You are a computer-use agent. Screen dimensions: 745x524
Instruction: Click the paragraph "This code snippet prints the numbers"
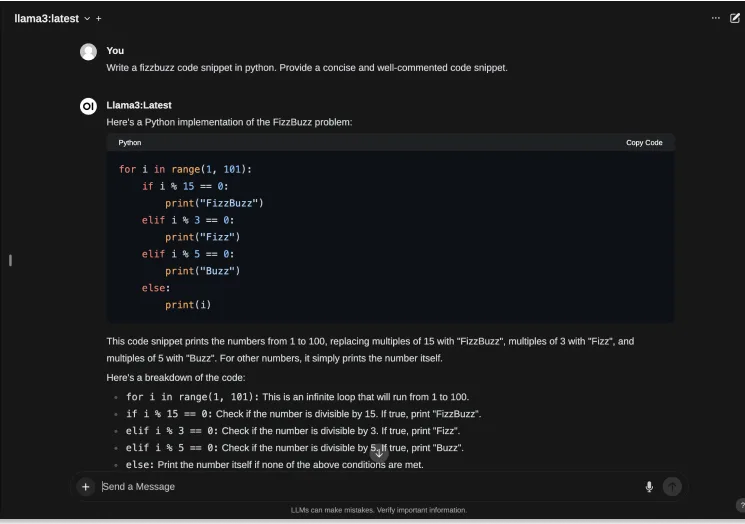coord(370,350)
